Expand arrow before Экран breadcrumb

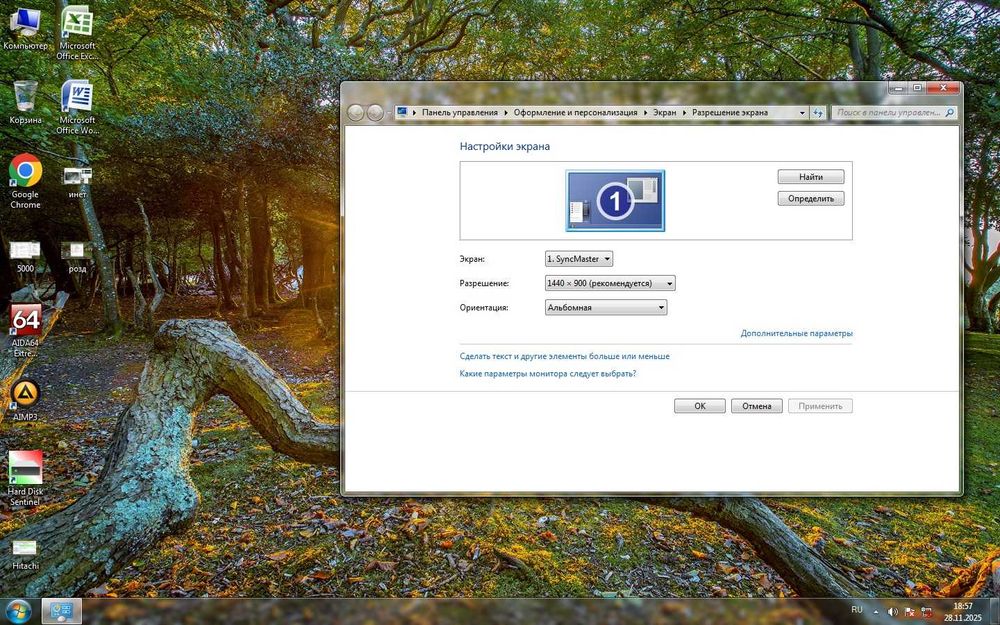[x=645, y=113]
